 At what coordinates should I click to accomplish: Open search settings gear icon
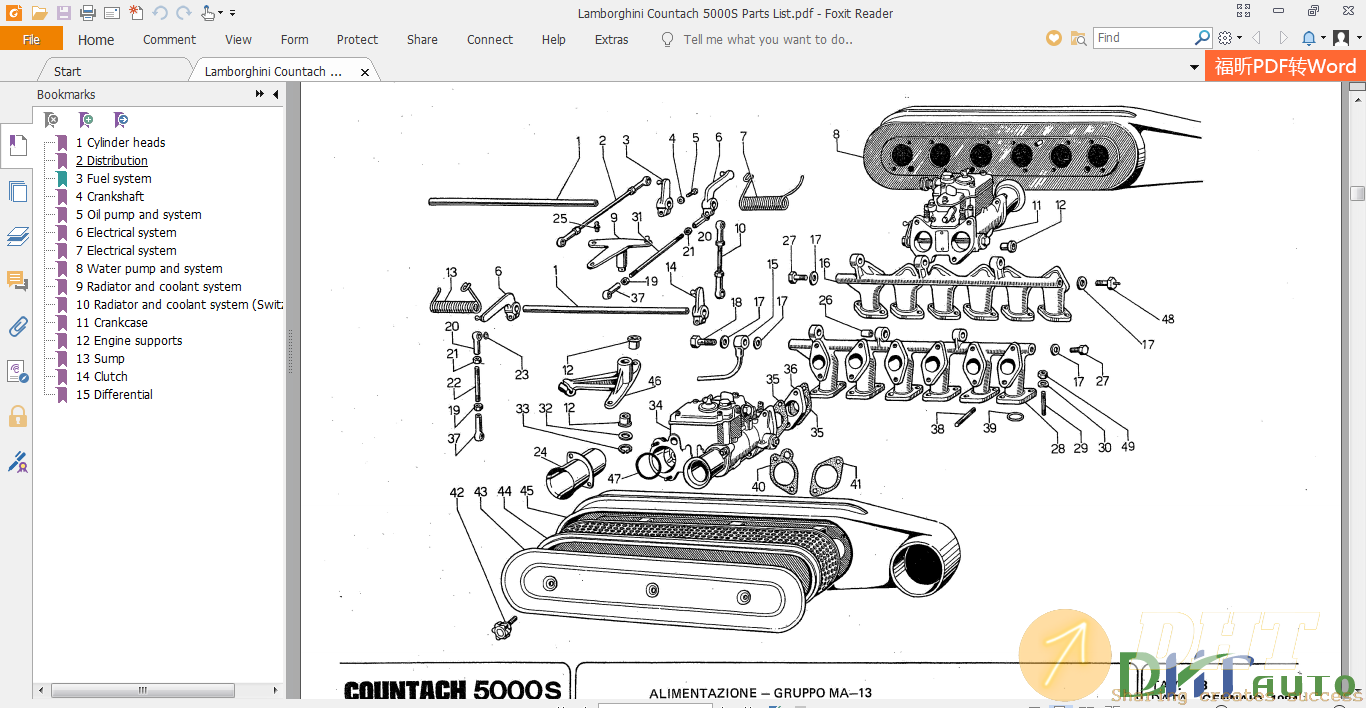(1226, 38)
